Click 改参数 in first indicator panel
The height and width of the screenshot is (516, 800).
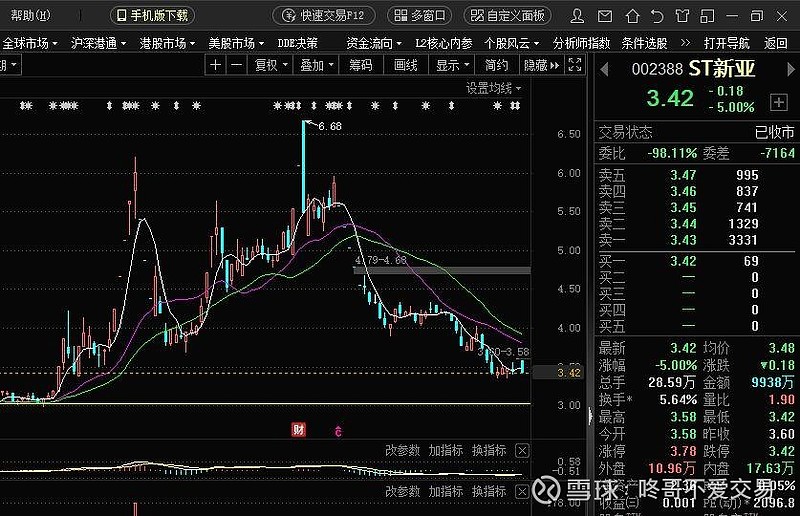pos(403,451)
